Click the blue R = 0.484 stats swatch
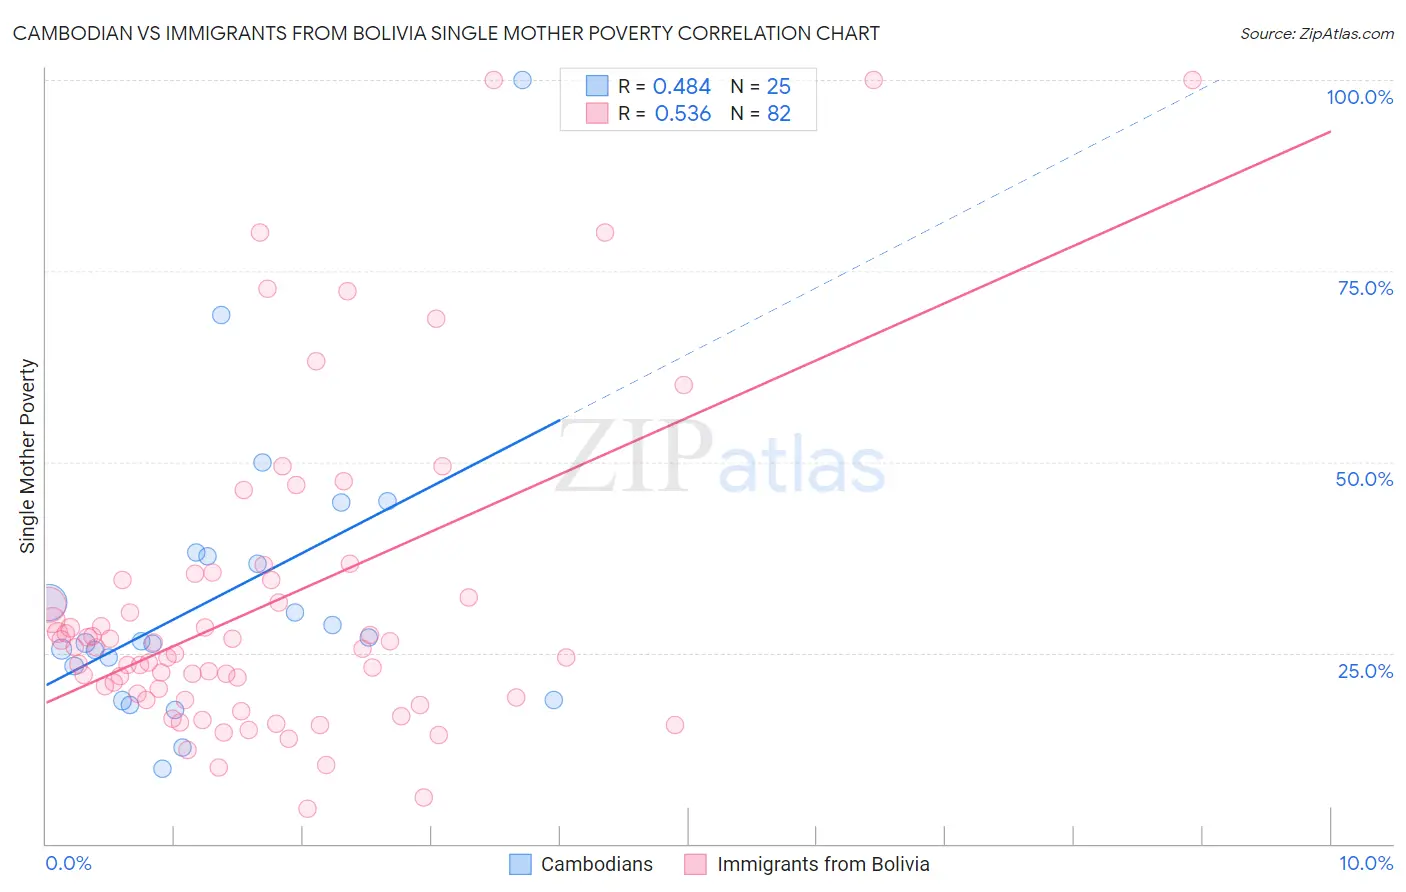This screenshot has height=892, width=1406. click(x=597, y=86)
